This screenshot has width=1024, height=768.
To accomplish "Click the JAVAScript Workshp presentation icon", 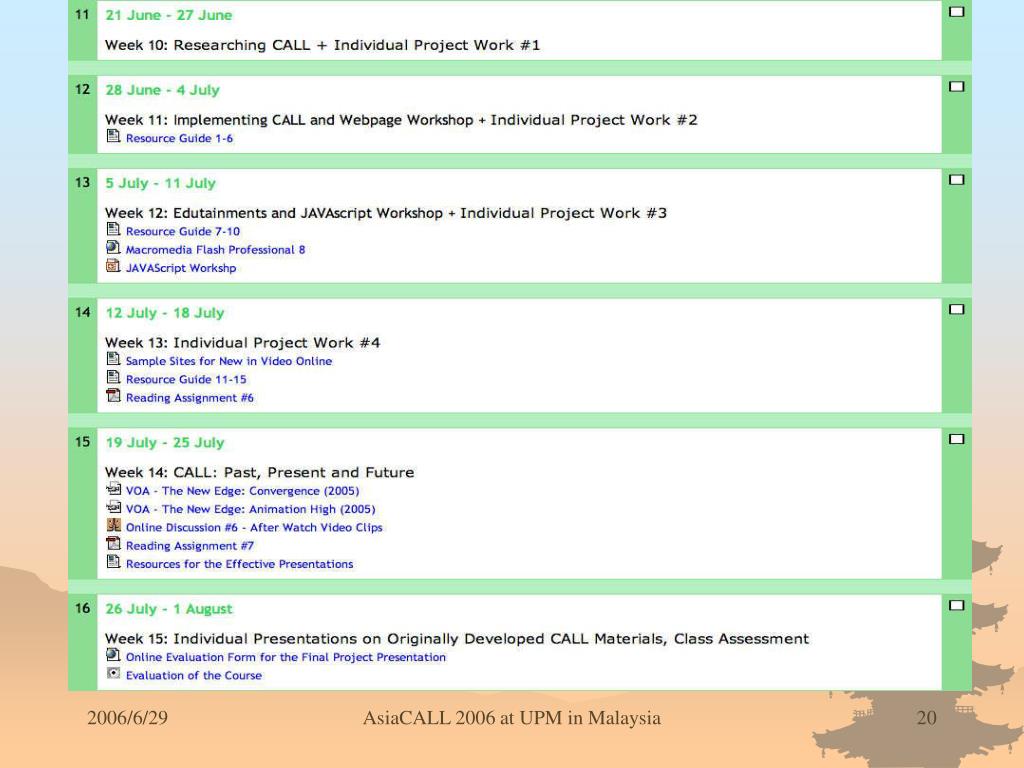I will (x=114, y=266).
